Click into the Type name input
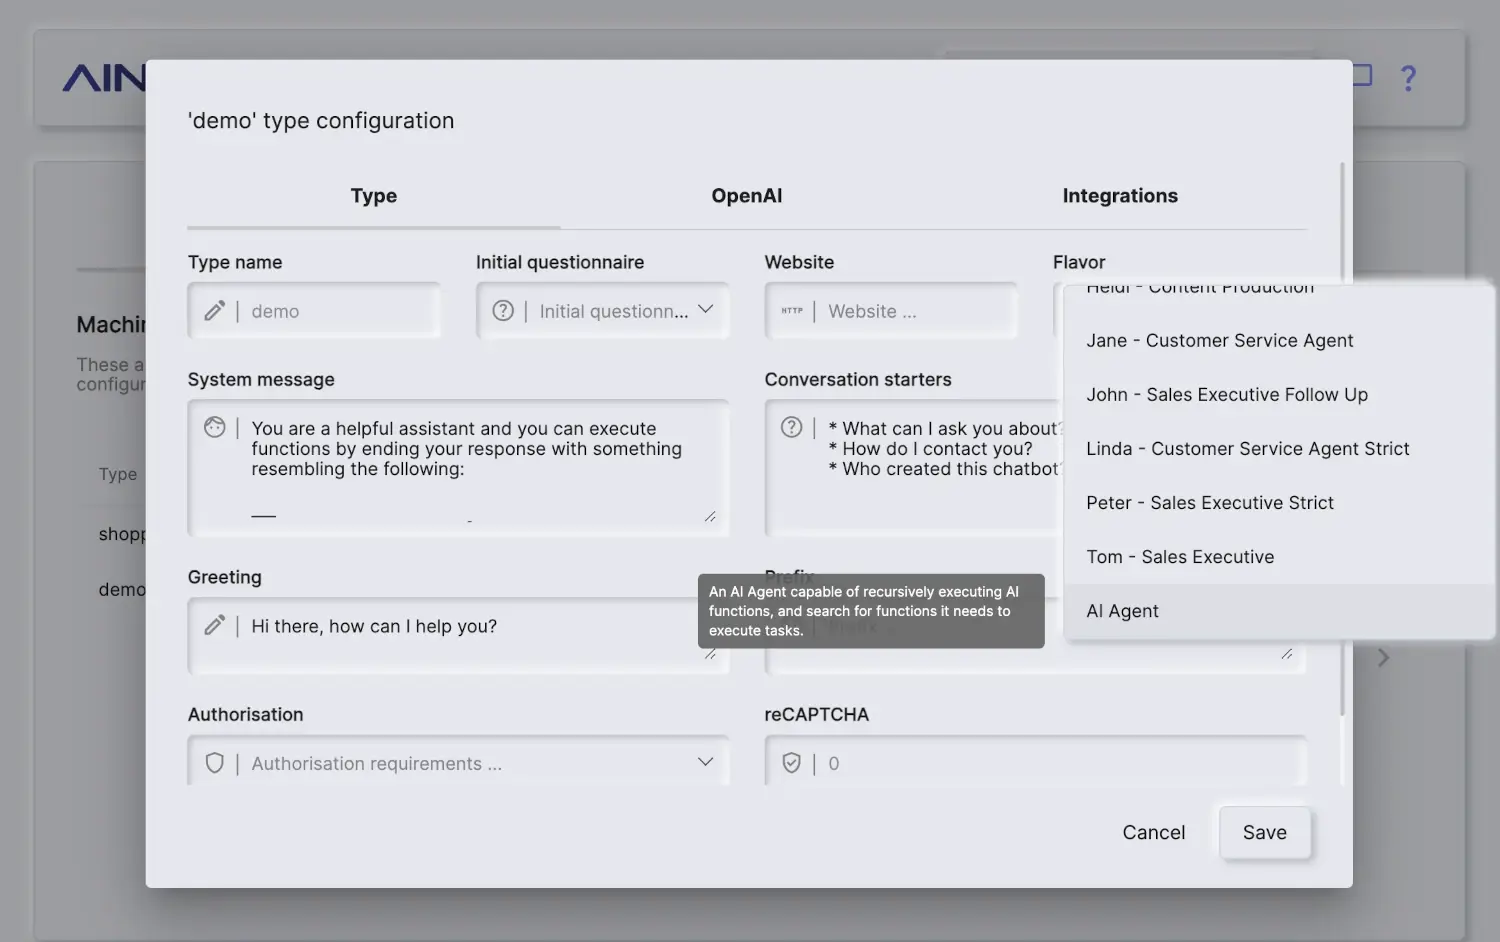 (x=314, y=311)
